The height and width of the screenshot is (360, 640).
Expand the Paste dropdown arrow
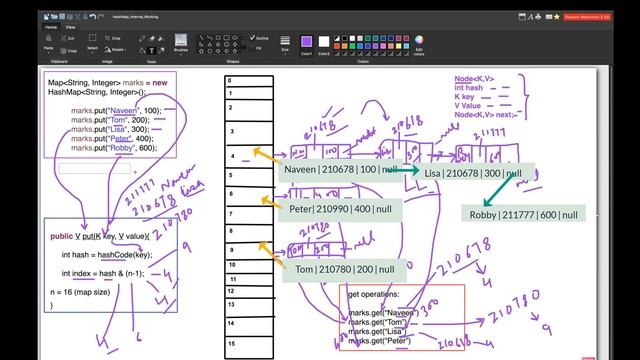tap(48, 53)
